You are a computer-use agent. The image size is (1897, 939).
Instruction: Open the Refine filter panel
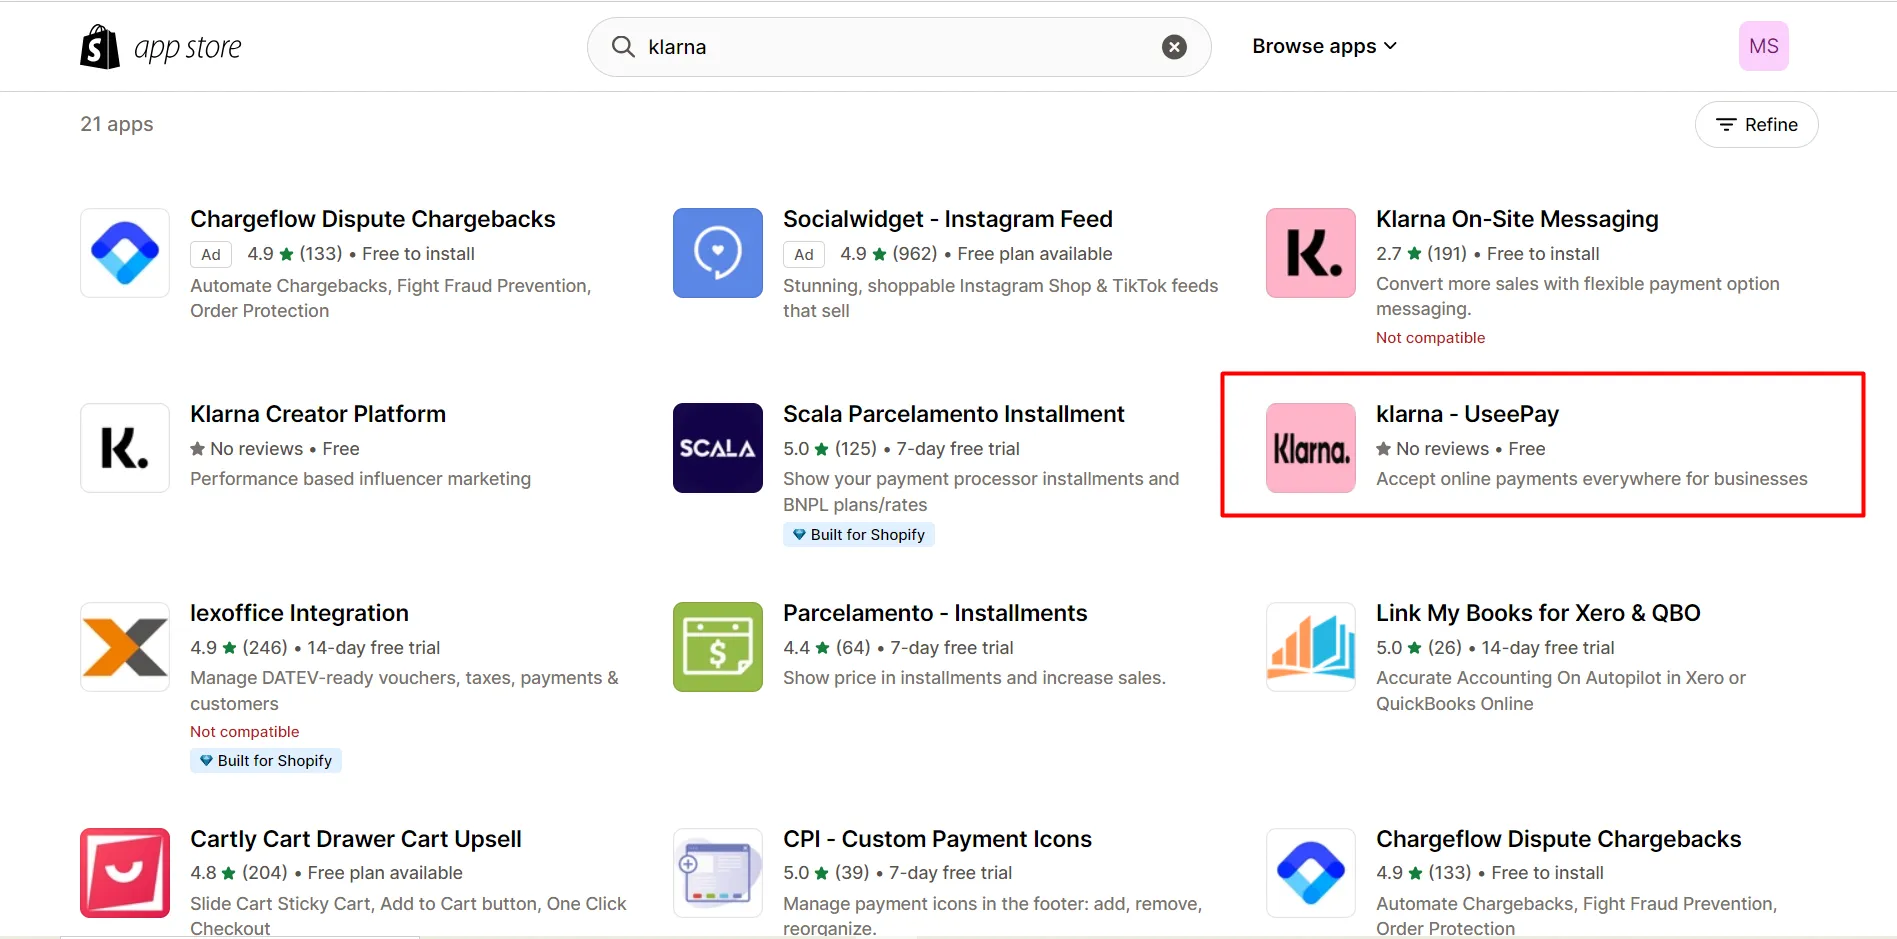click(1756, 124)
